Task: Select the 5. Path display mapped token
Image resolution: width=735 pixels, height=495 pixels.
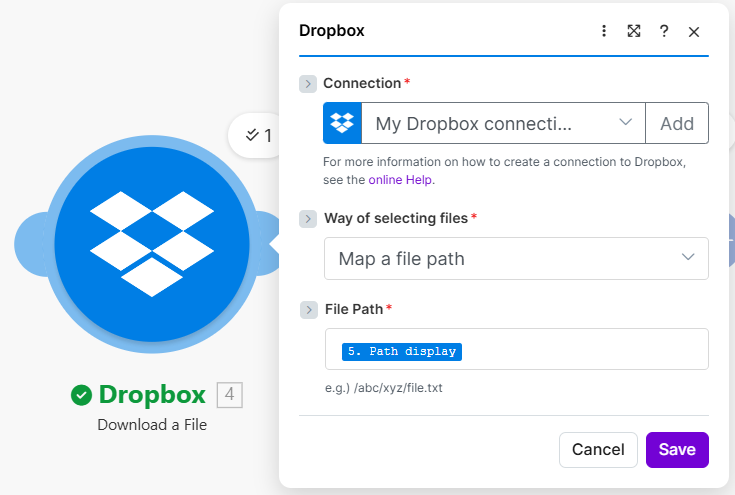Action: 401,352
